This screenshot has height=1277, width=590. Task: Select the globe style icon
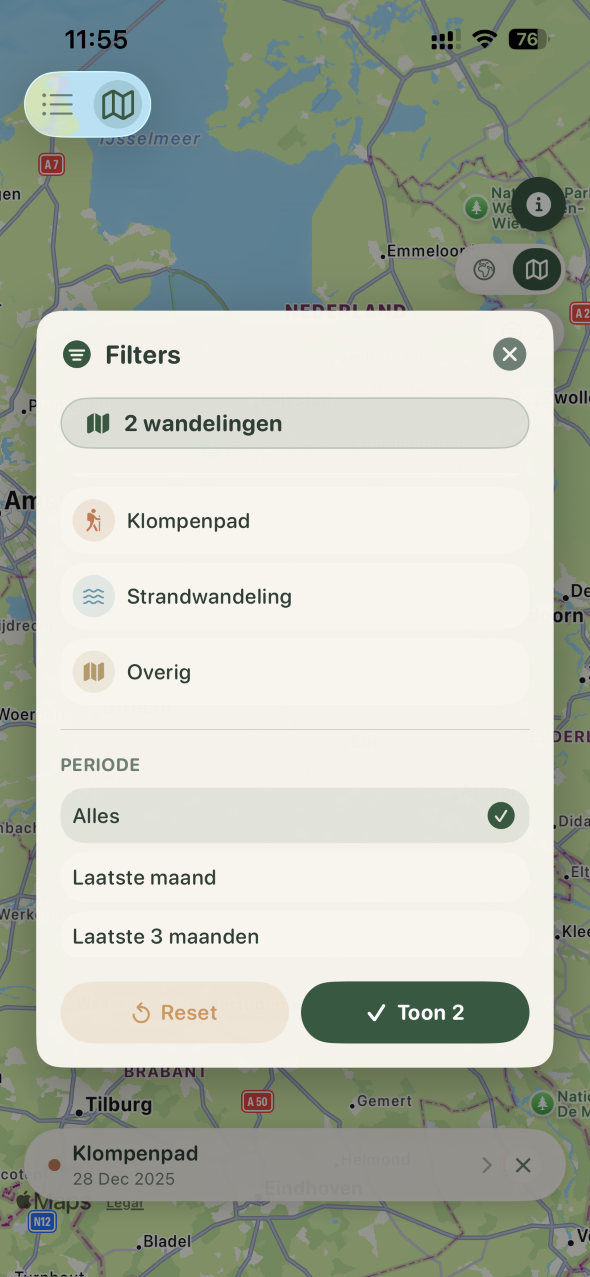pos(484,269)
